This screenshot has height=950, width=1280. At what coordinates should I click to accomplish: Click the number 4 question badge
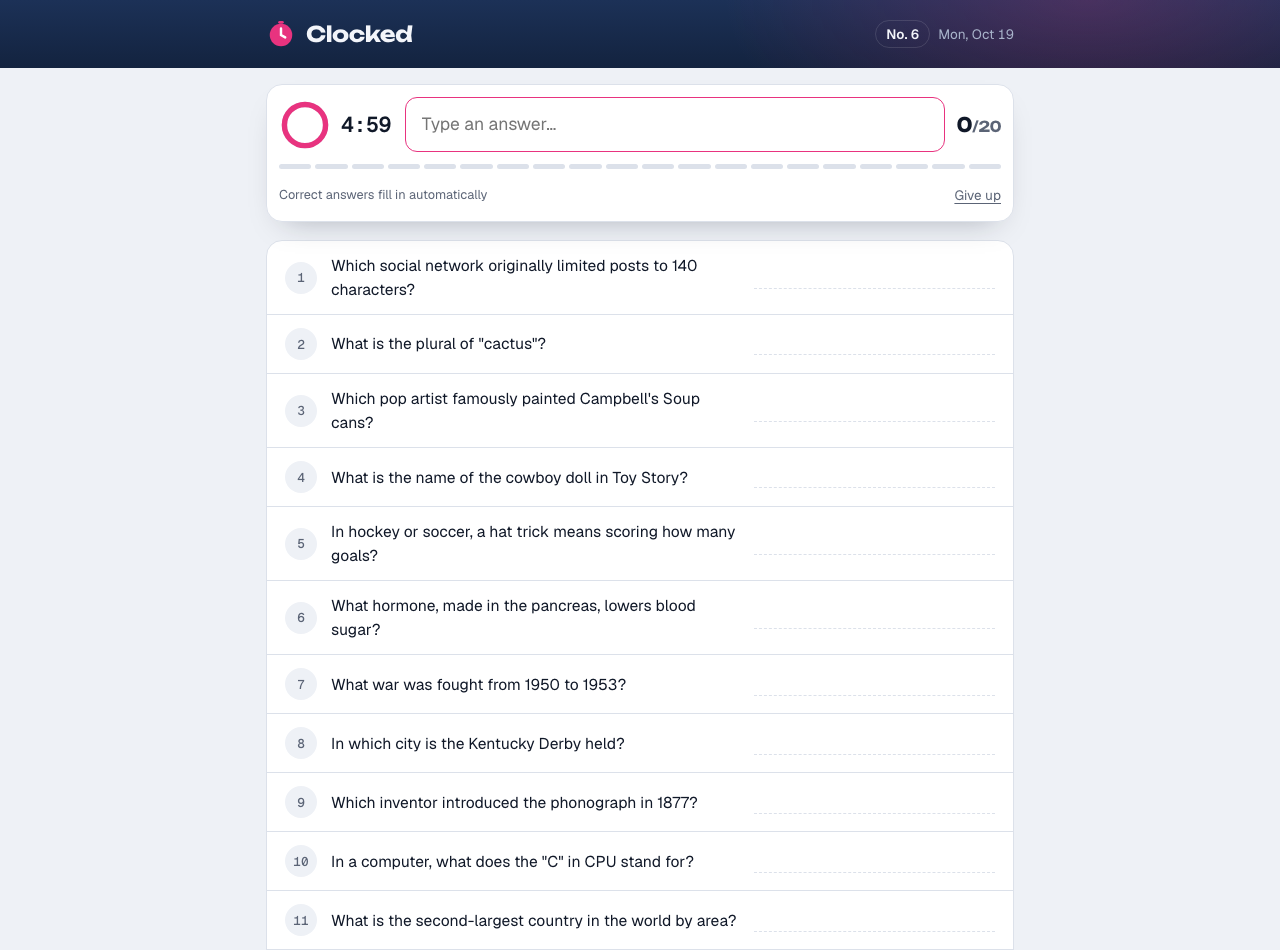point(301,477)
